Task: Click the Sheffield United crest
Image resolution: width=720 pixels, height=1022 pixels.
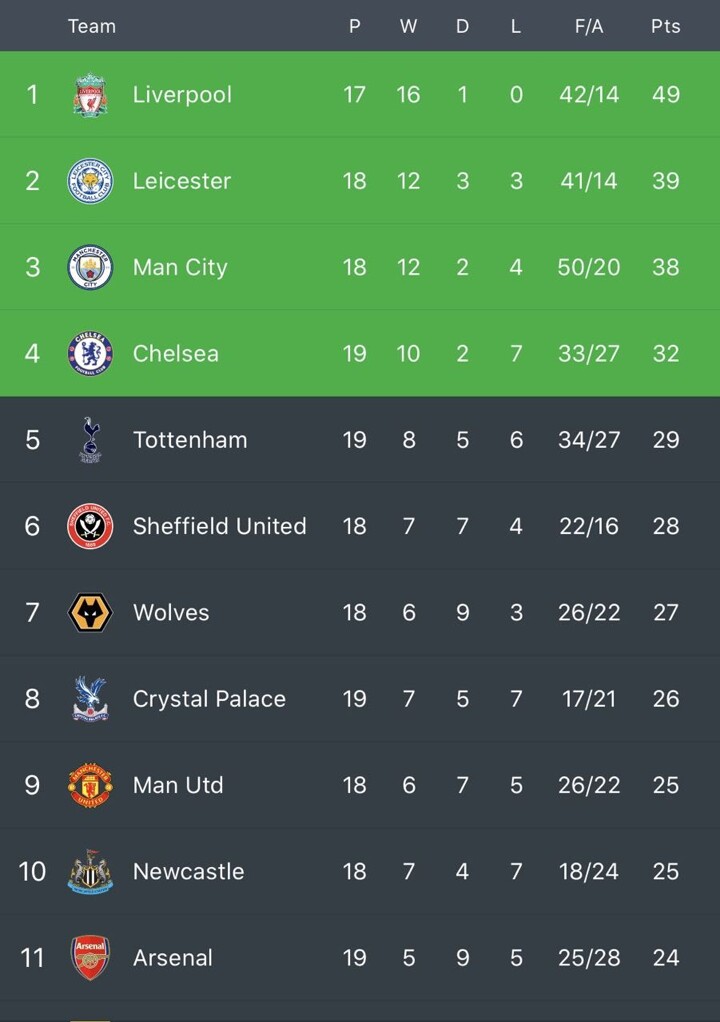Action: tap(90, 526)
